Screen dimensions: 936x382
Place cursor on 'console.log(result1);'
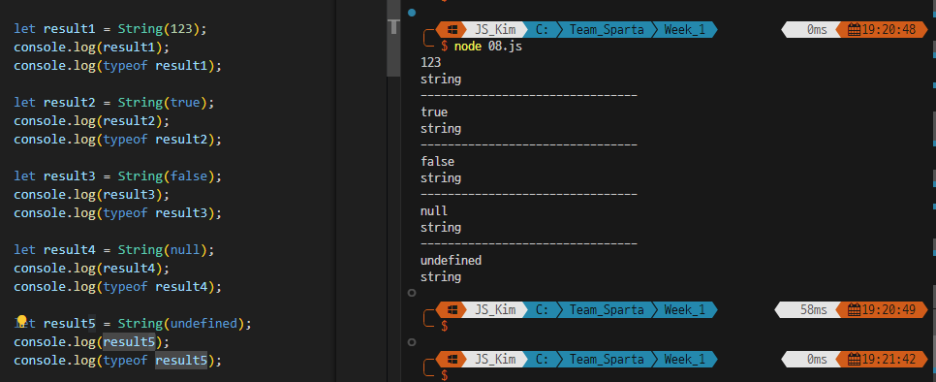click(92, 47)
